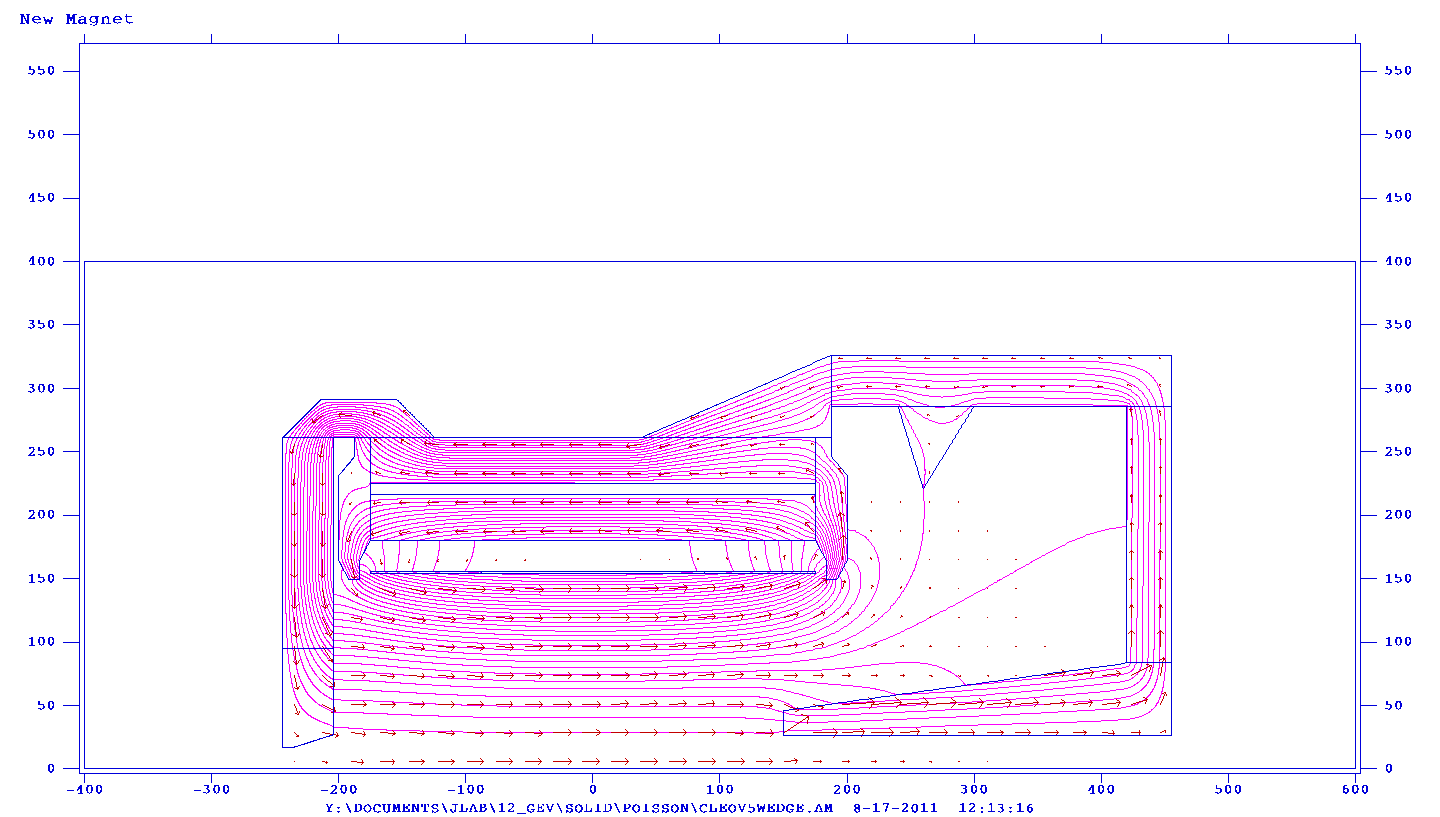Select x-axis label 0 below the plot
Viewport: 1440px width, 817px height.
[x=593, y=789]
